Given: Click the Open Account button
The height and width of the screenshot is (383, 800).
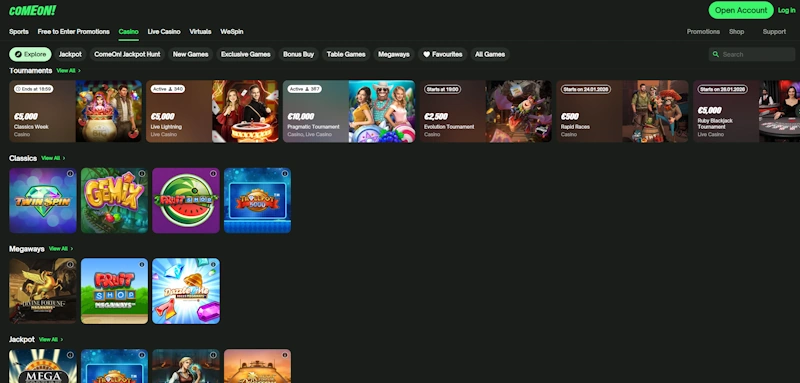Looking at the screenshot, I should (x=741, y=10).
